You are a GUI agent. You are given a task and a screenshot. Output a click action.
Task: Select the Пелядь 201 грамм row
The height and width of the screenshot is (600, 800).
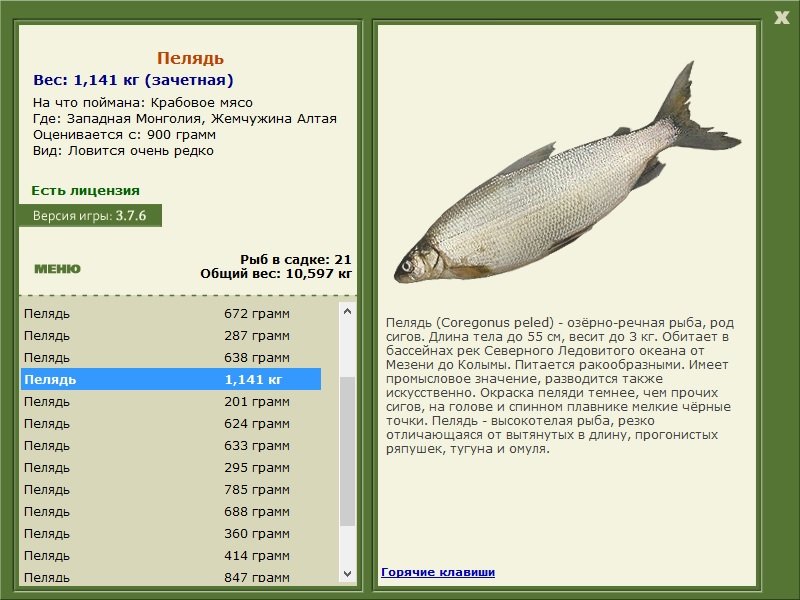[x=171, y=401]
